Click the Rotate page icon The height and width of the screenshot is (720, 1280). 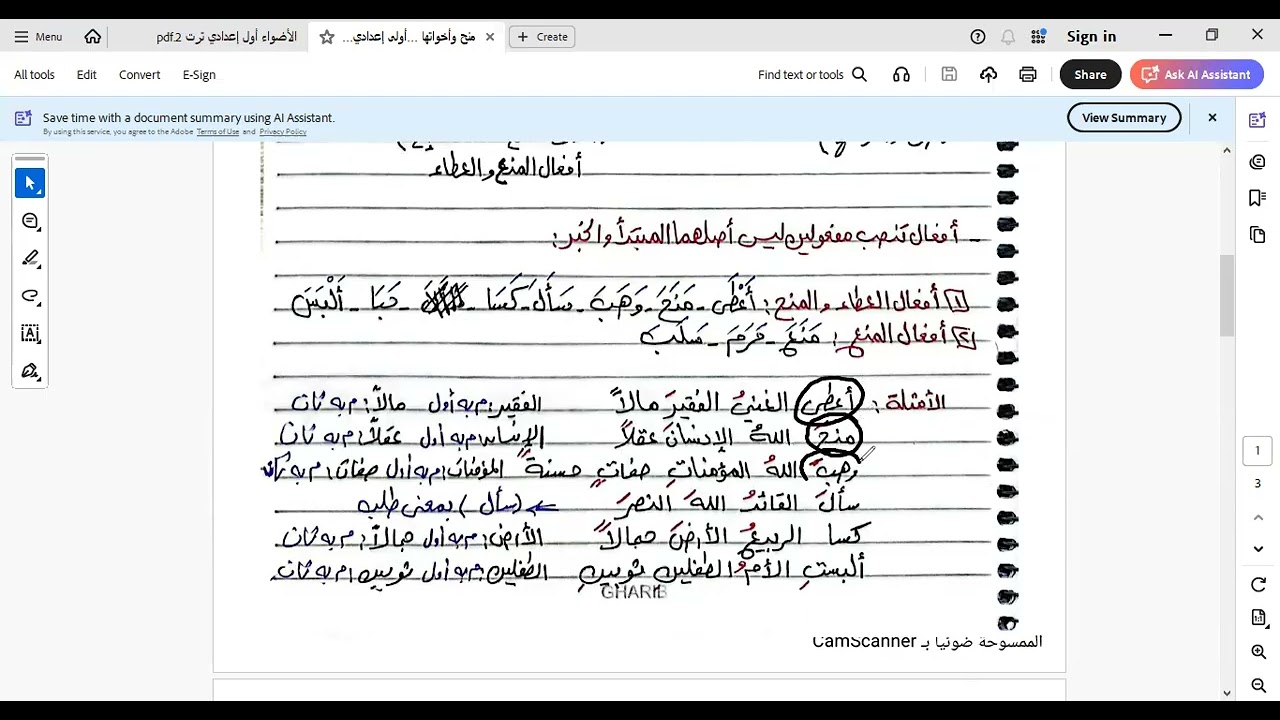point(1258,585)
